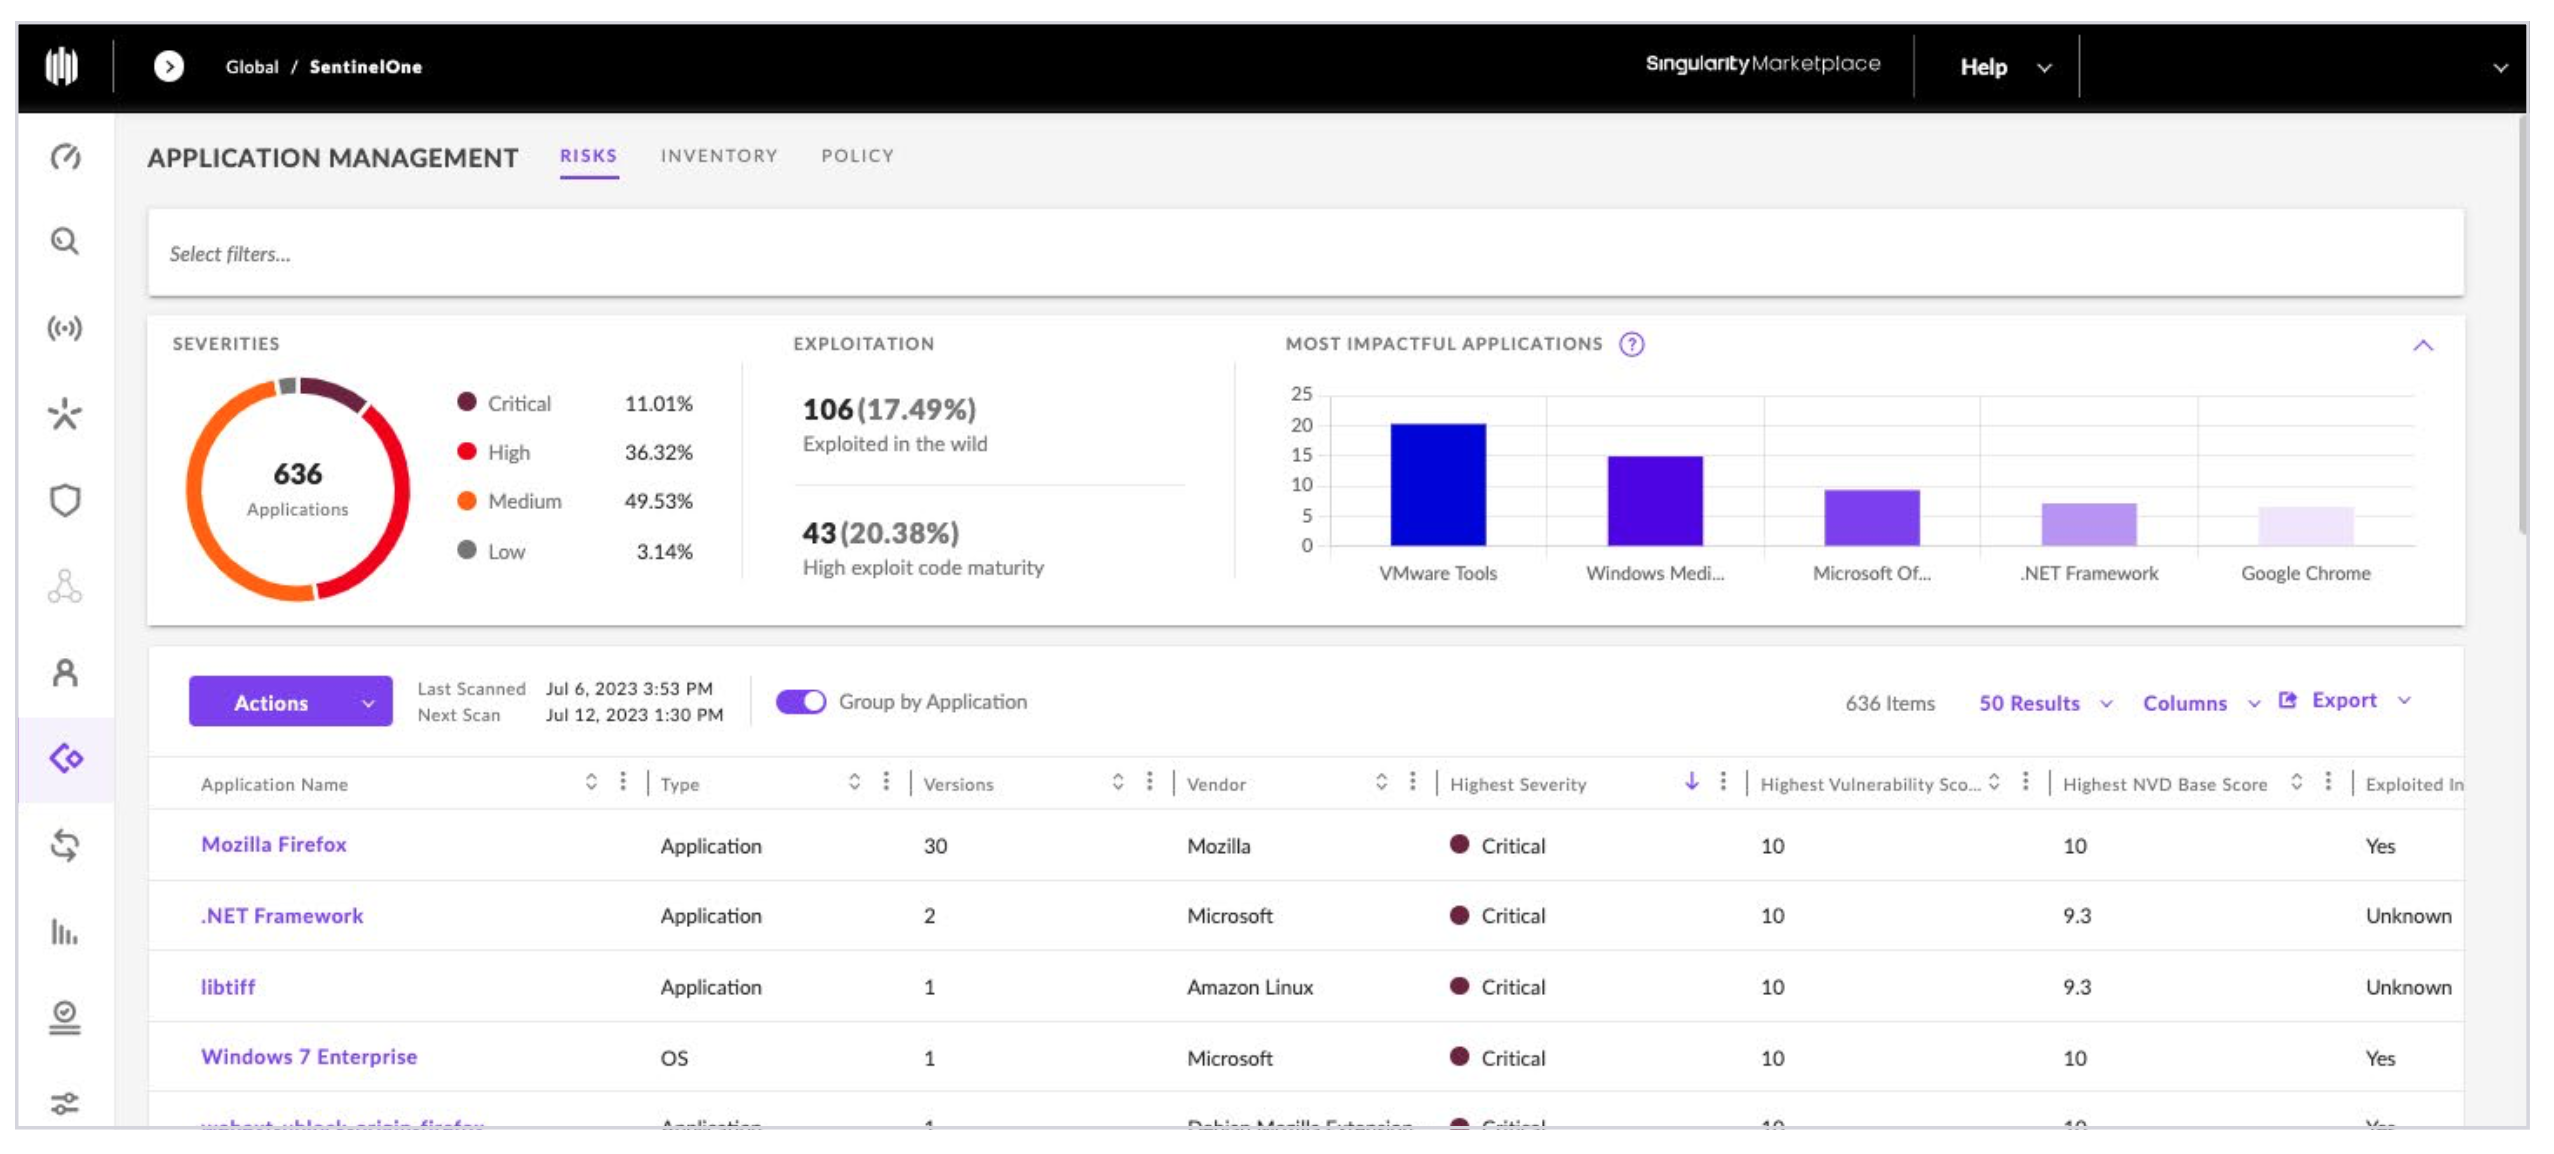Sort by Type column arrows

click(x=854, y=782)
